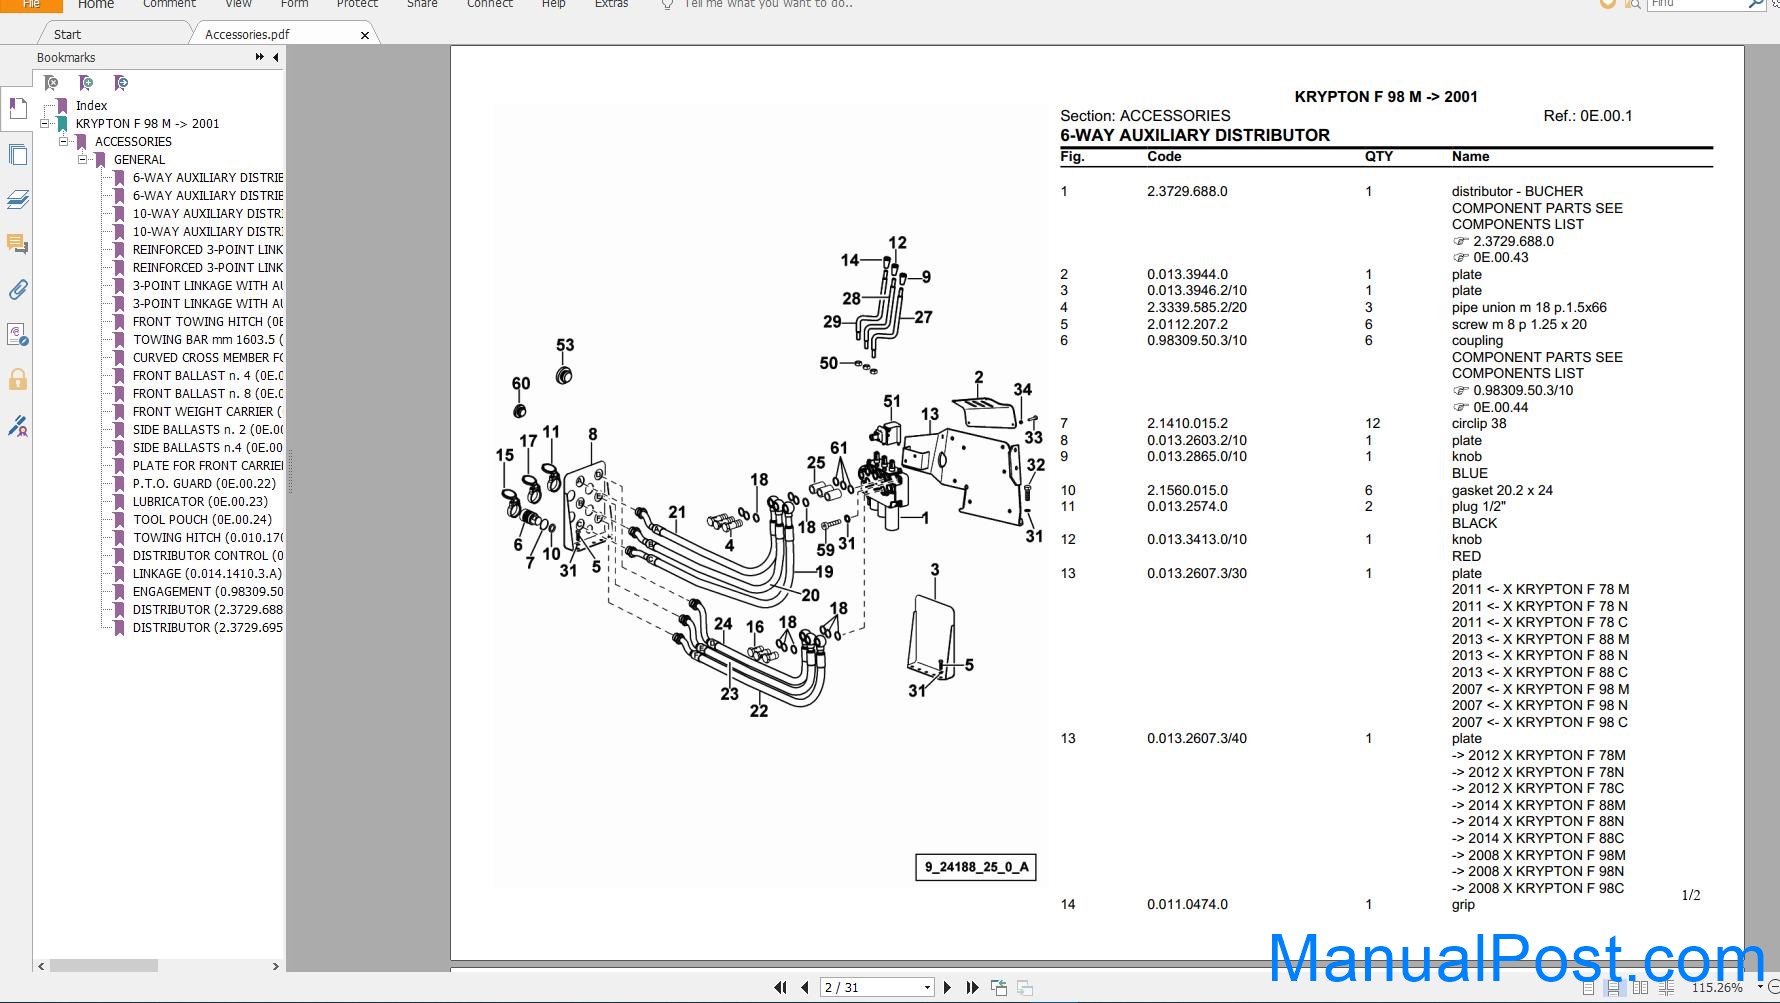Open P.T.O. GUARD (0E.00.22) bookmark
This screenshot has height=1003, width=1780.
204,484
